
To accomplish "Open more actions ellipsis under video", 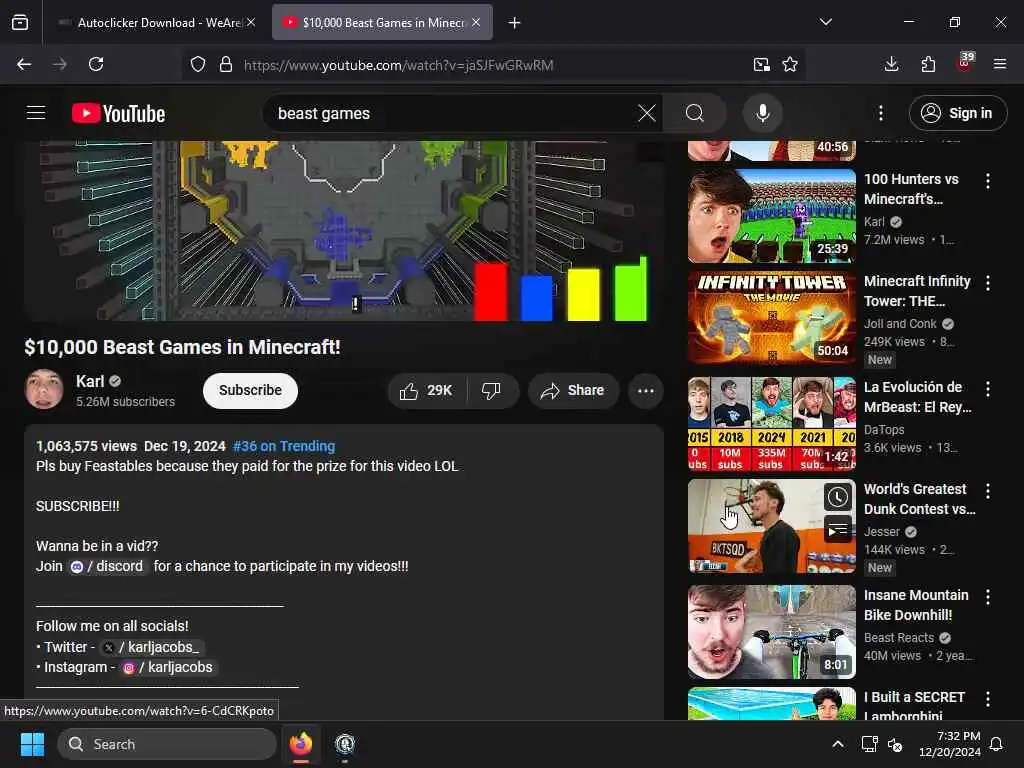I will (645, 391).
